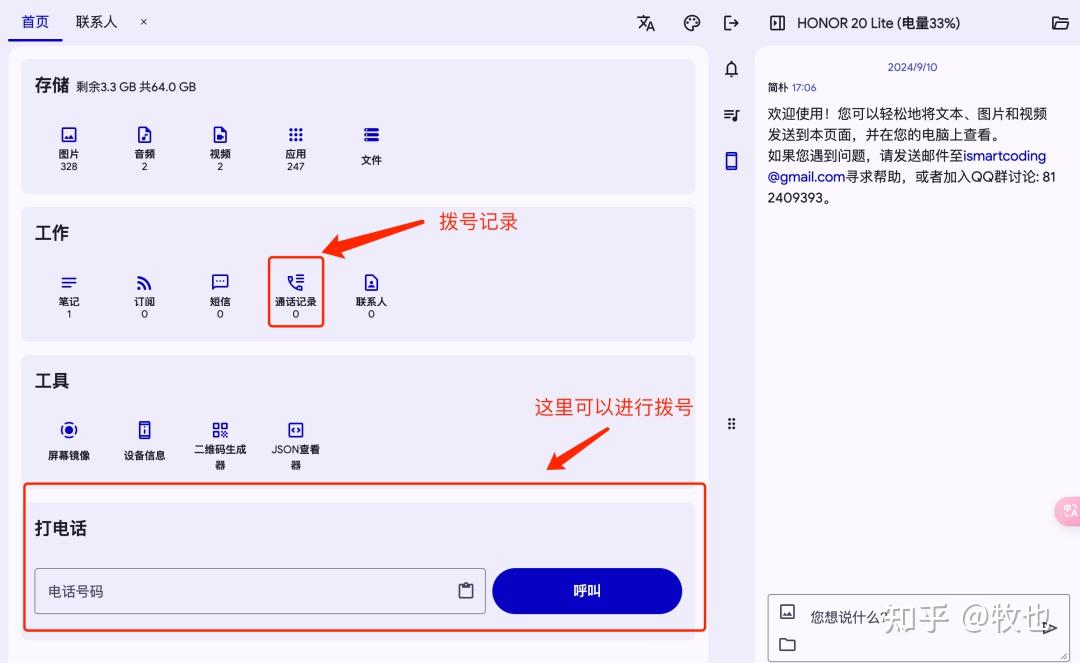The width and height of the screenshot is (1080, 663).
Task: Open 订阅 (Feeds) in the work section
Action: tap(145, 295)
